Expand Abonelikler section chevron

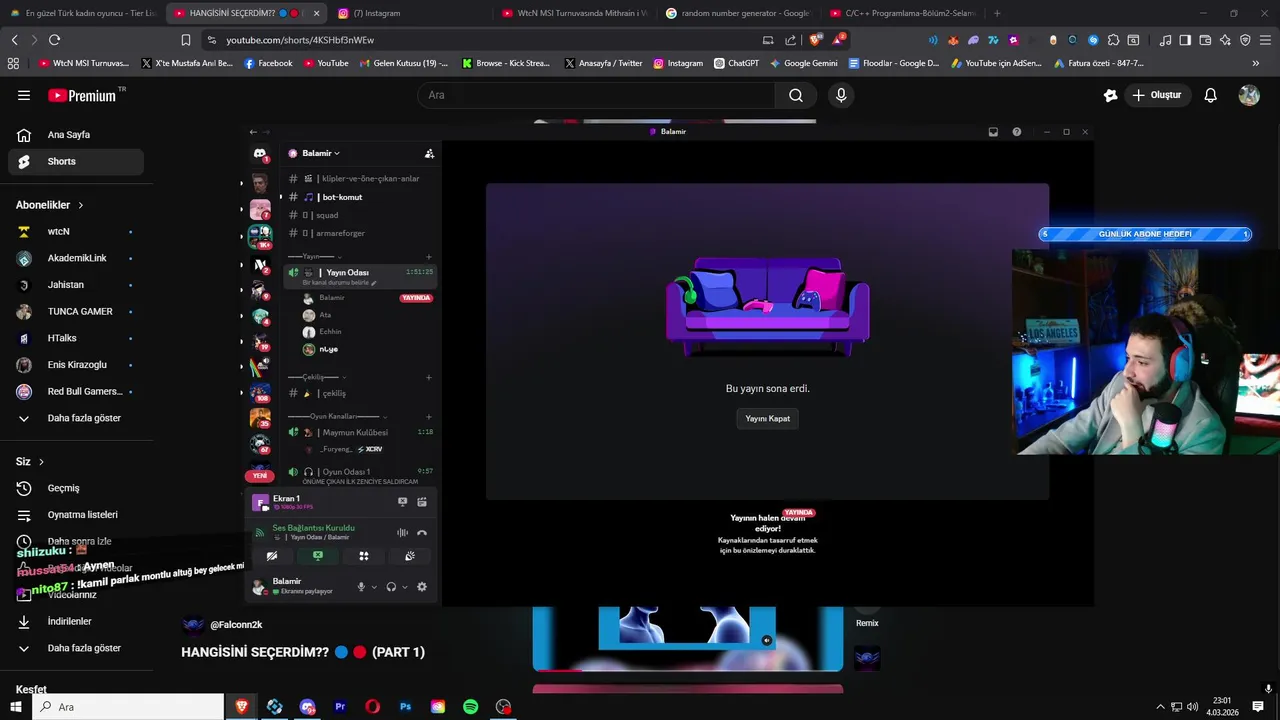81,205
